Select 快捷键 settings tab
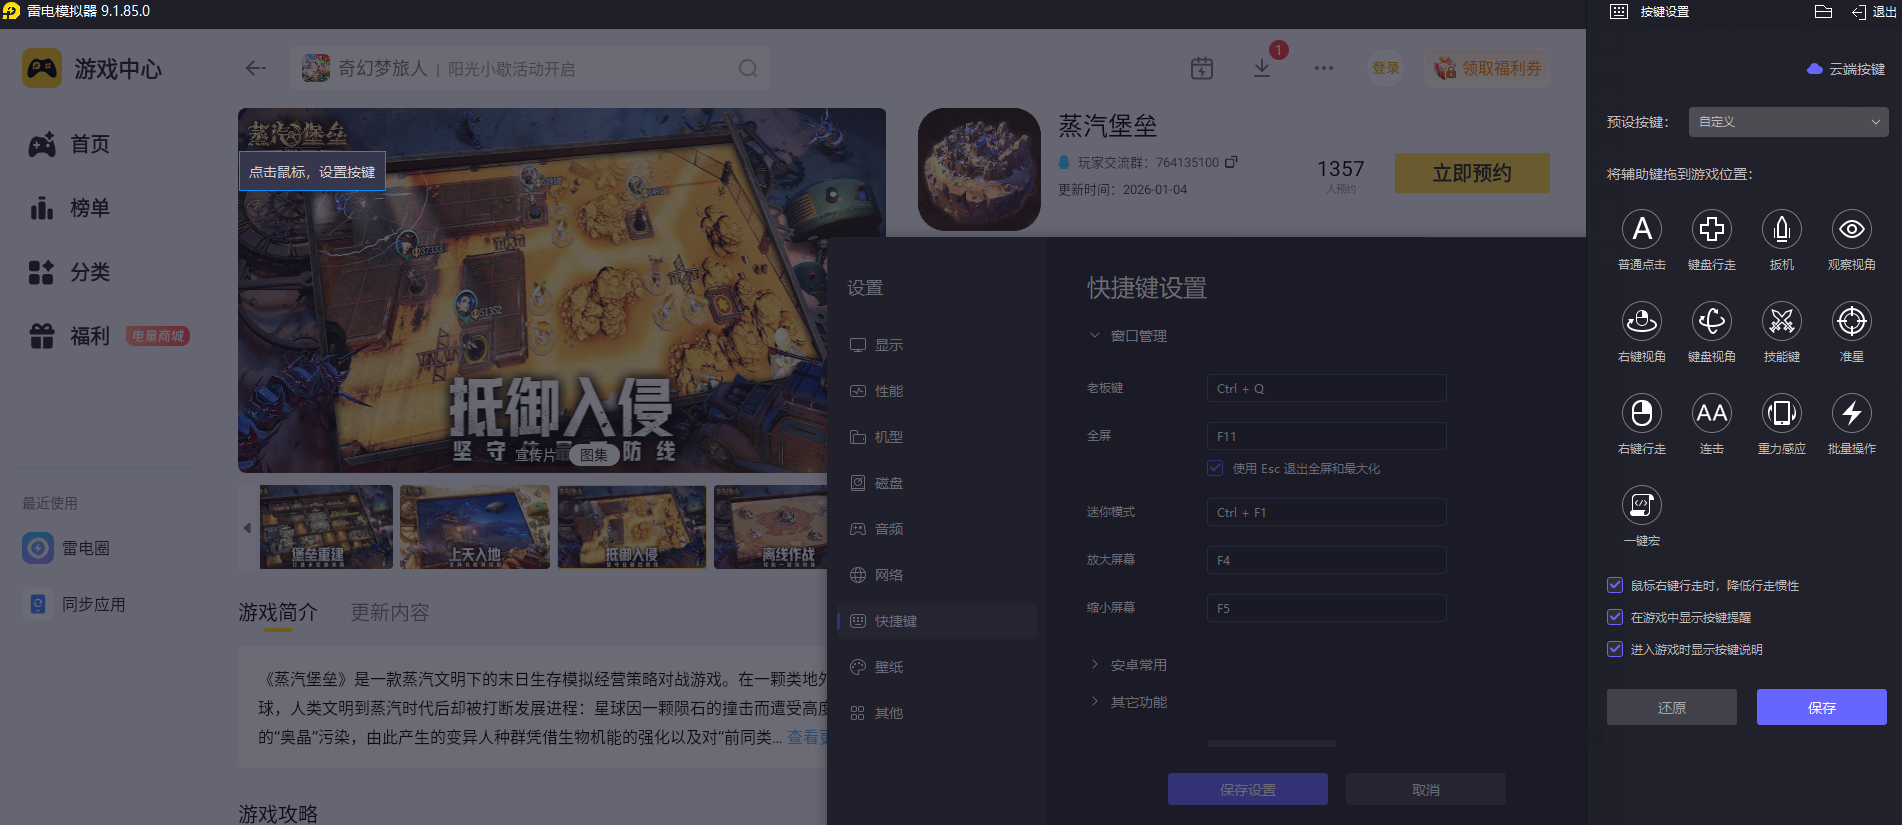 pos(937,621)
